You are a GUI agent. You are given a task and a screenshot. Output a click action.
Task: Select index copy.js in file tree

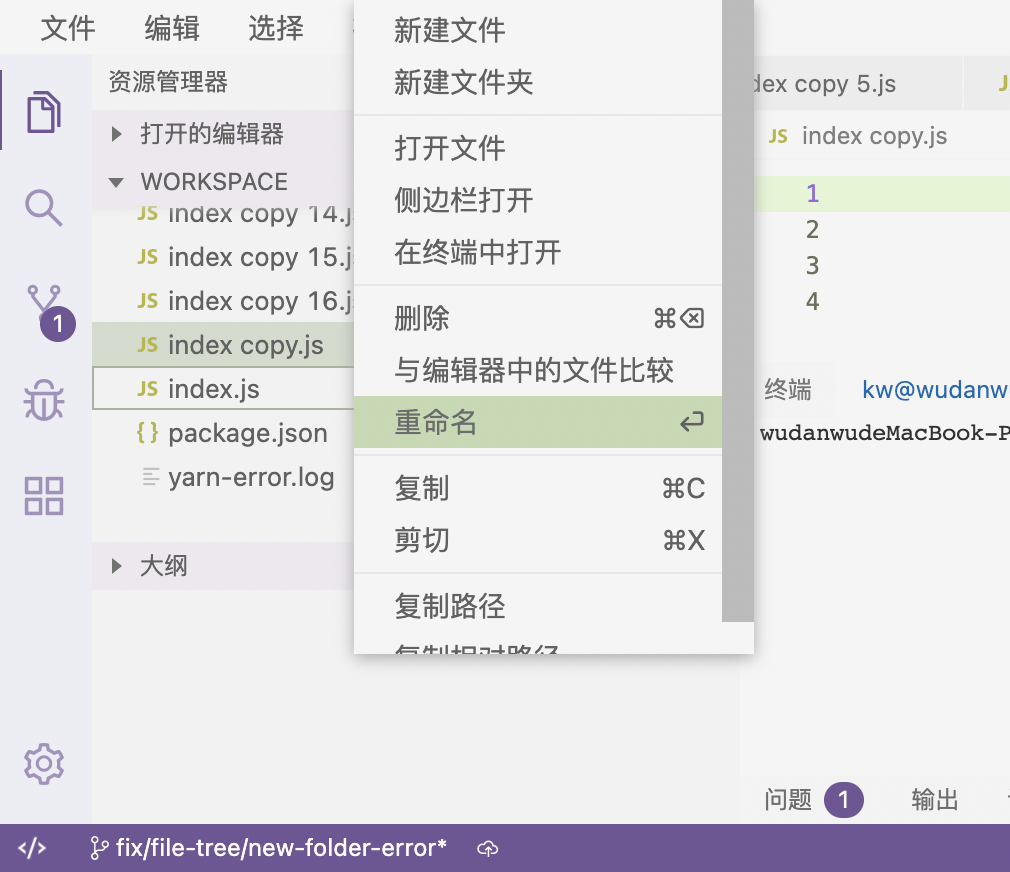click(x=223, y=345)
